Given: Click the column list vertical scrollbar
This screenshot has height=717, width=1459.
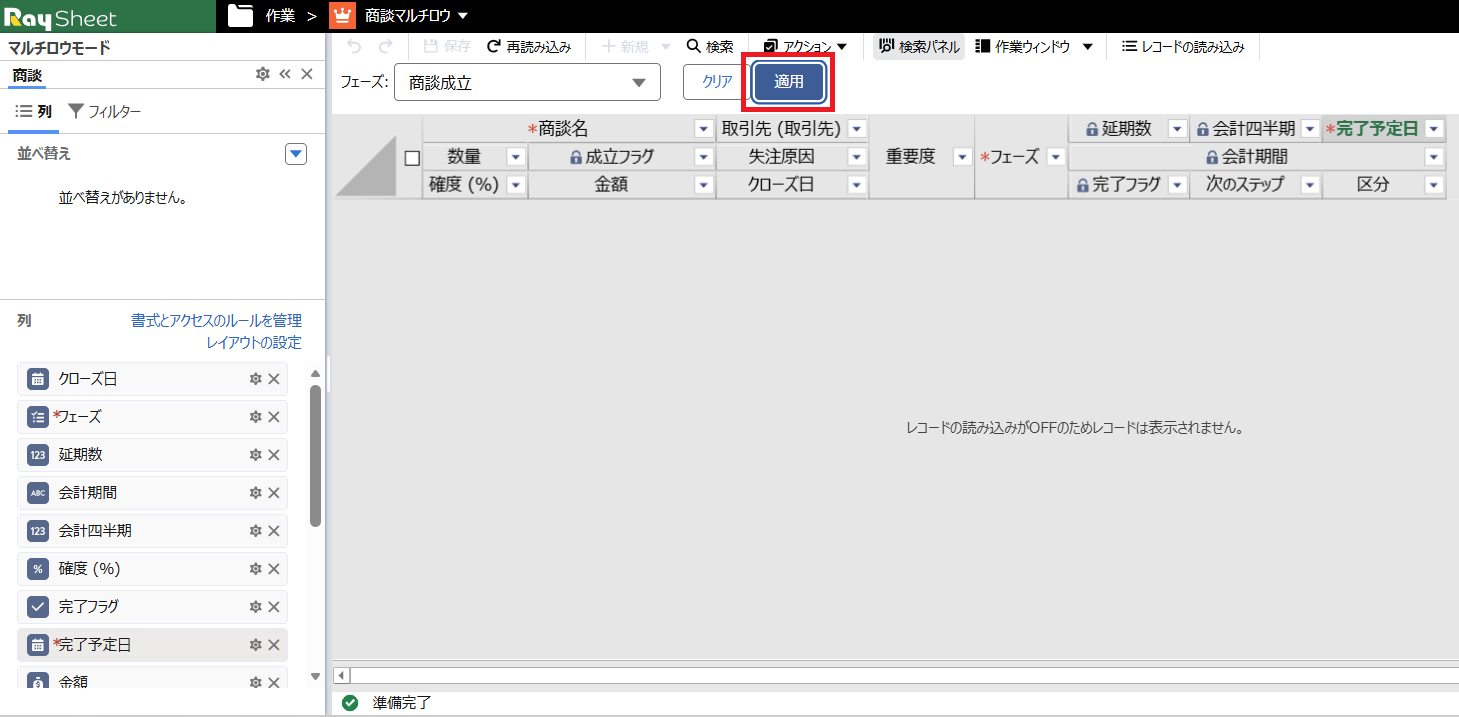Looking at the screenshot, I should tap(316, 455).
